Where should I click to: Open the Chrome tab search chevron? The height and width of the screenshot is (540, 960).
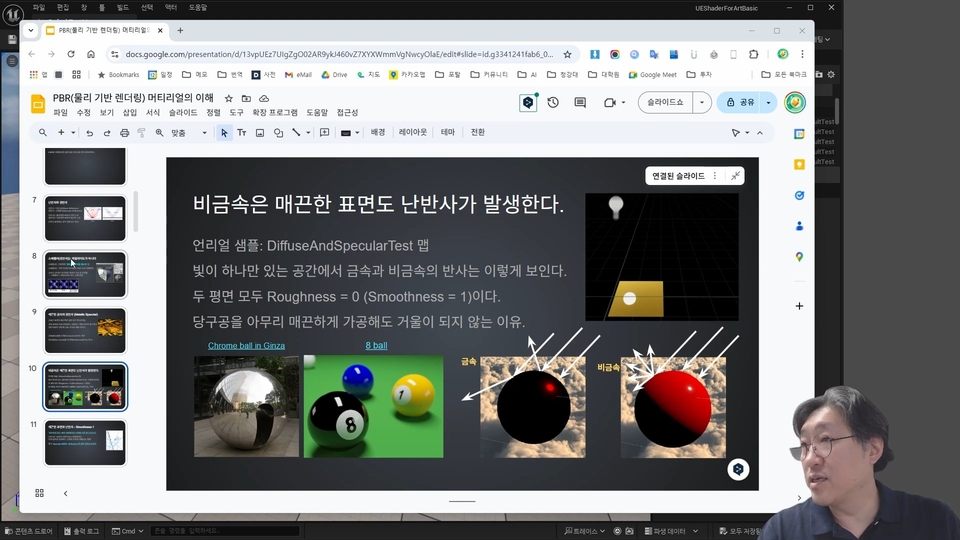coord(31,30)
